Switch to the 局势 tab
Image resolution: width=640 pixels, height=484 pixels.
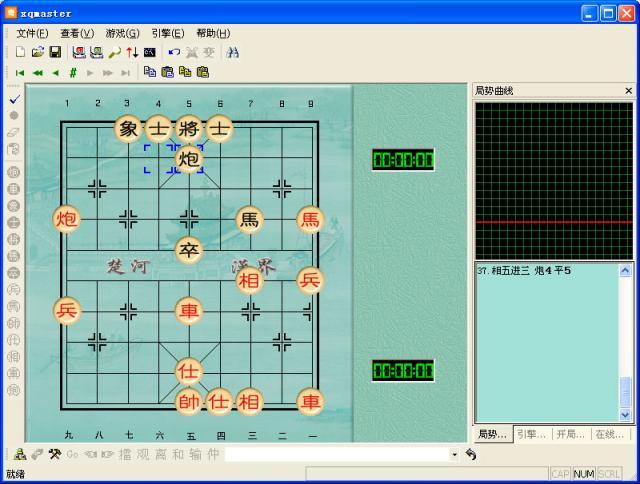(493, 434)
